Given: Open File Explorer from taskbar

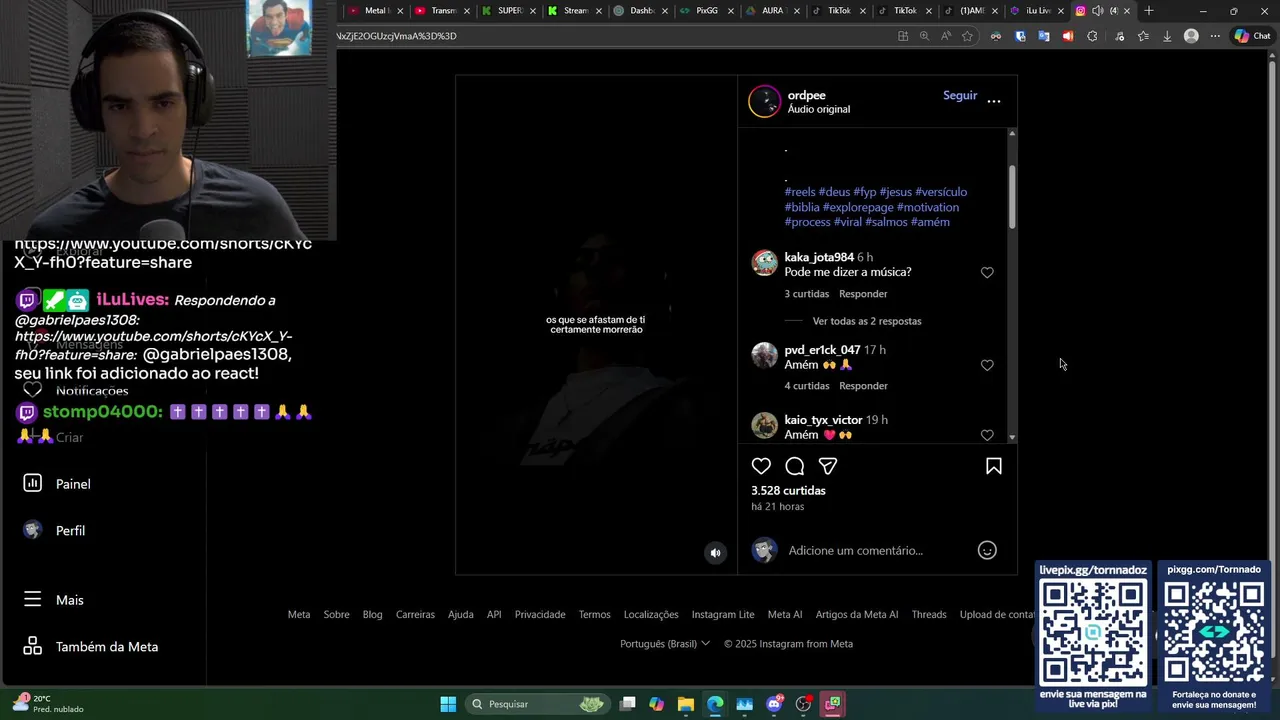Looking at the screenshot, I should (x=686, y=704).
